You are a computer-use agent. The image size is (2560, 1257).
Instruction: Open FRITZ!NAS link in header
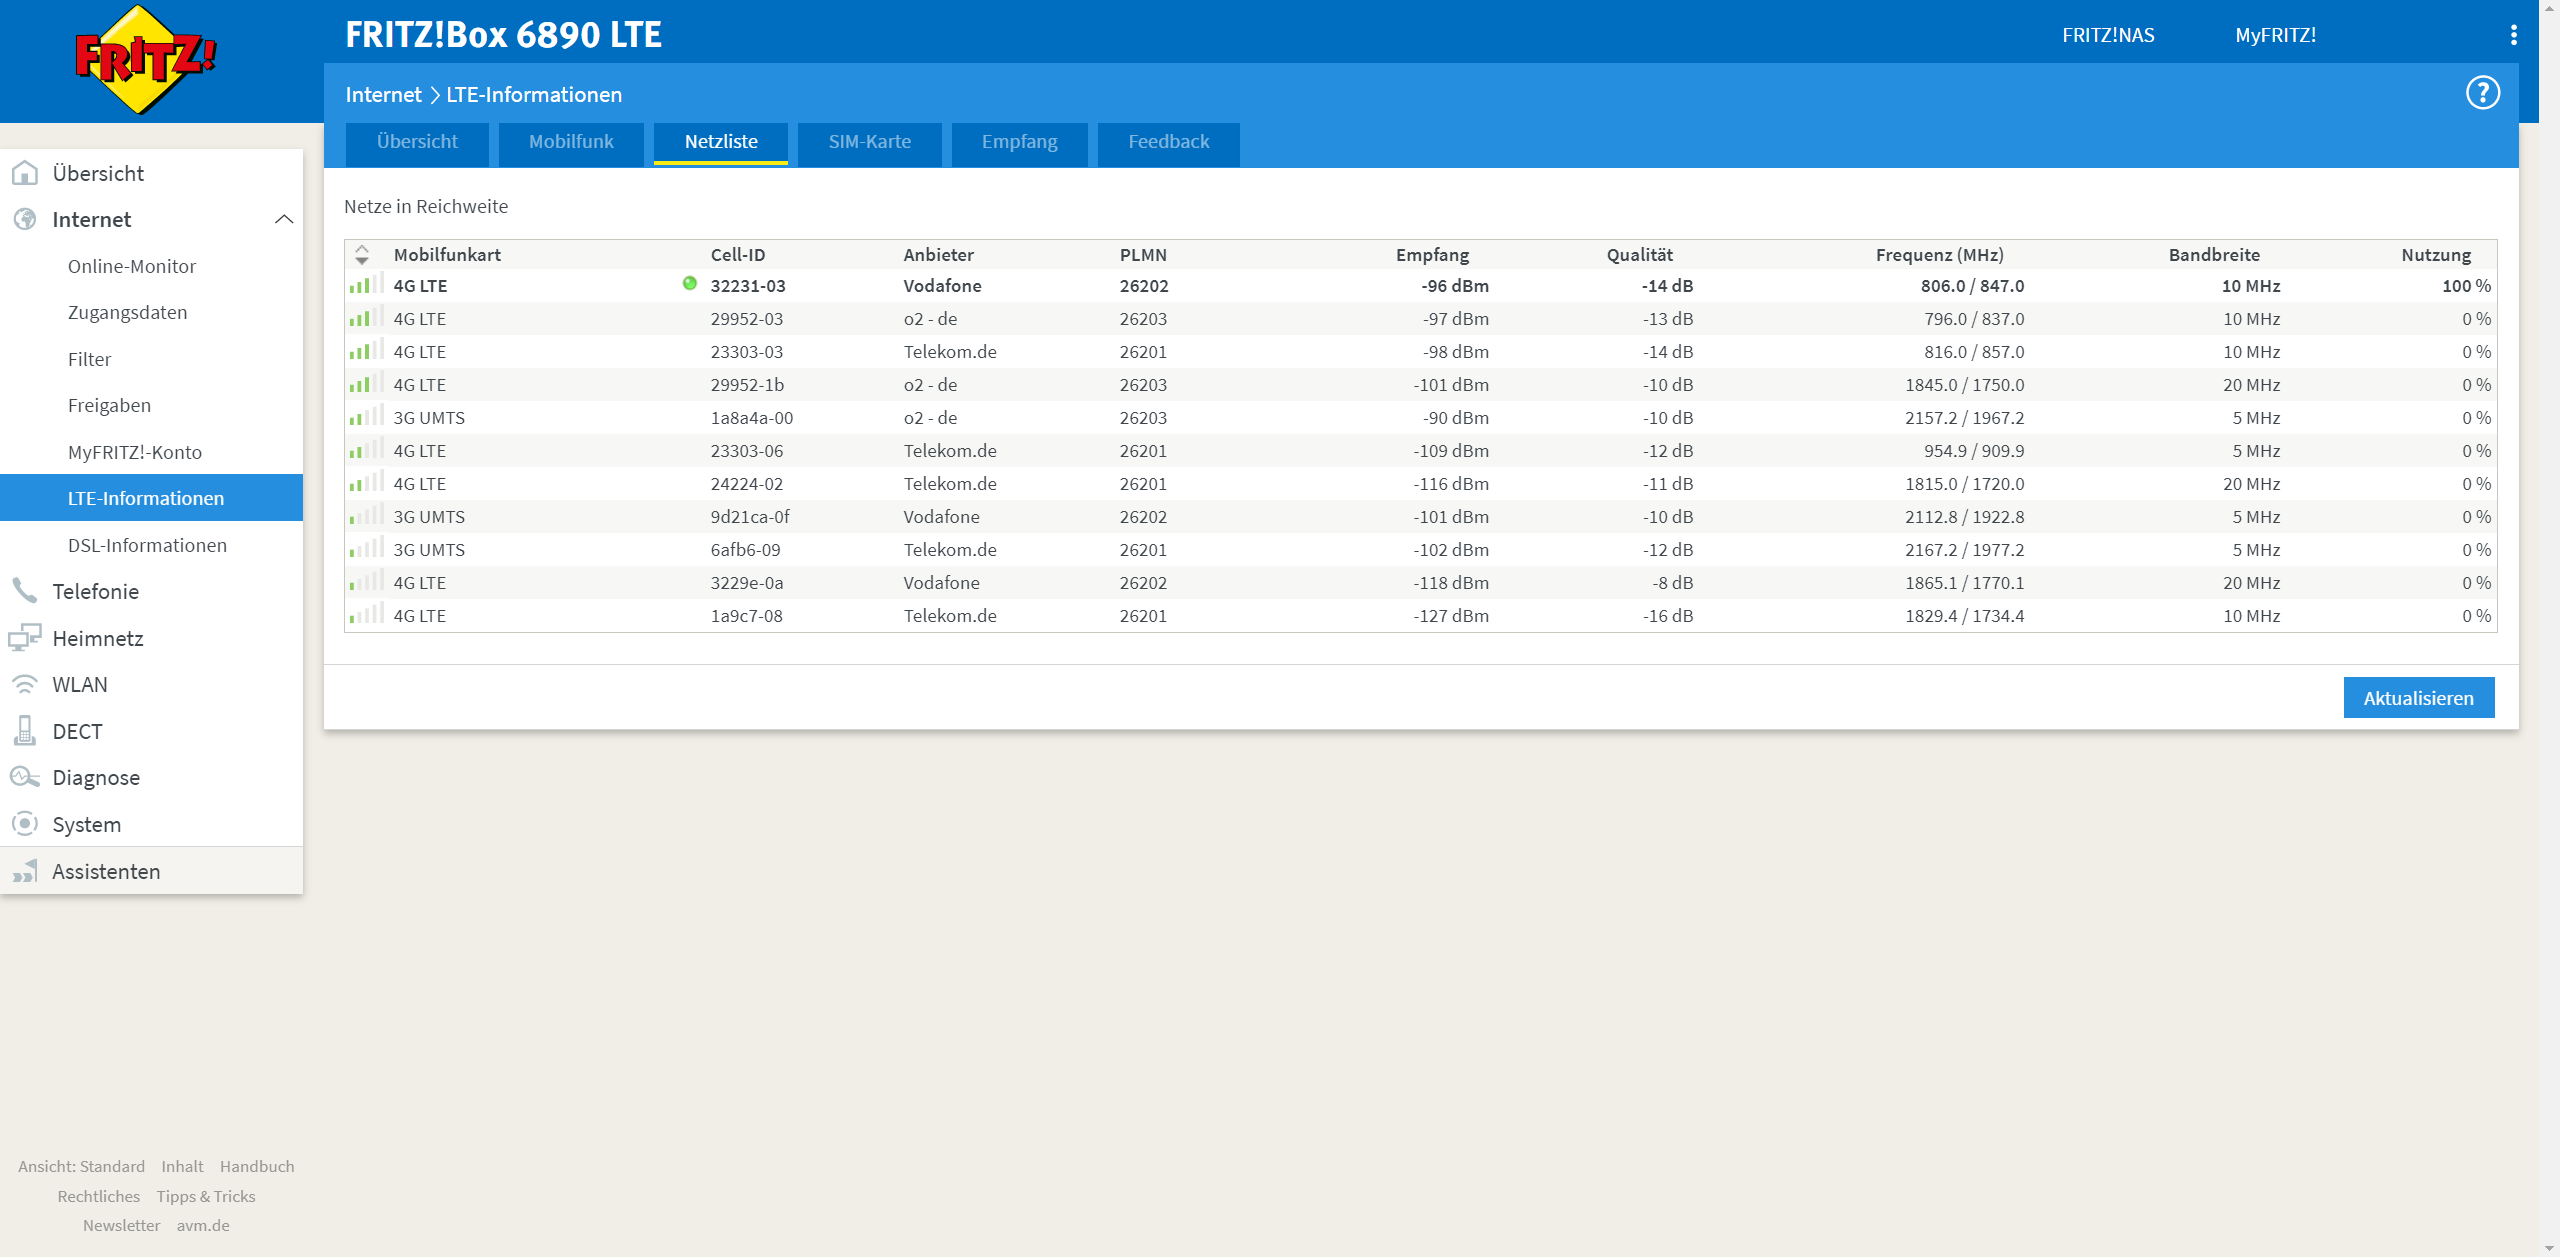click(x=2108, y=35)
